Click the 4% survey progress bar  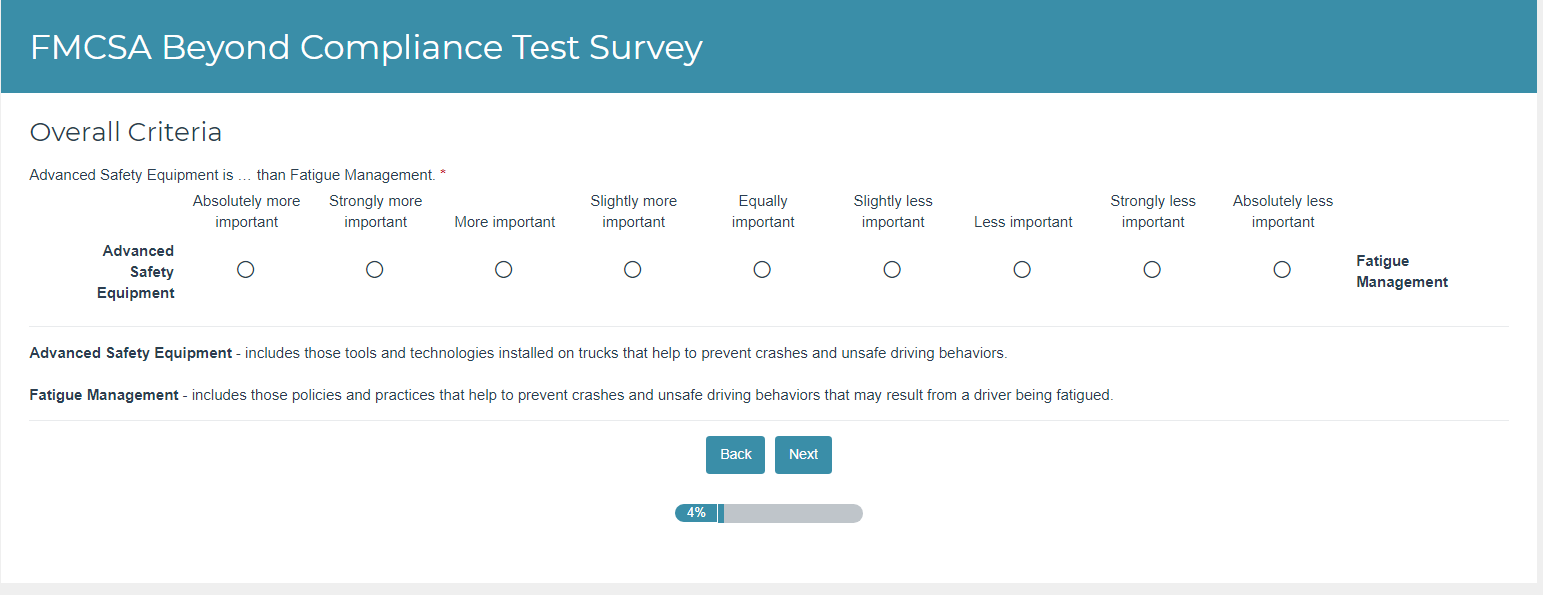768,513
